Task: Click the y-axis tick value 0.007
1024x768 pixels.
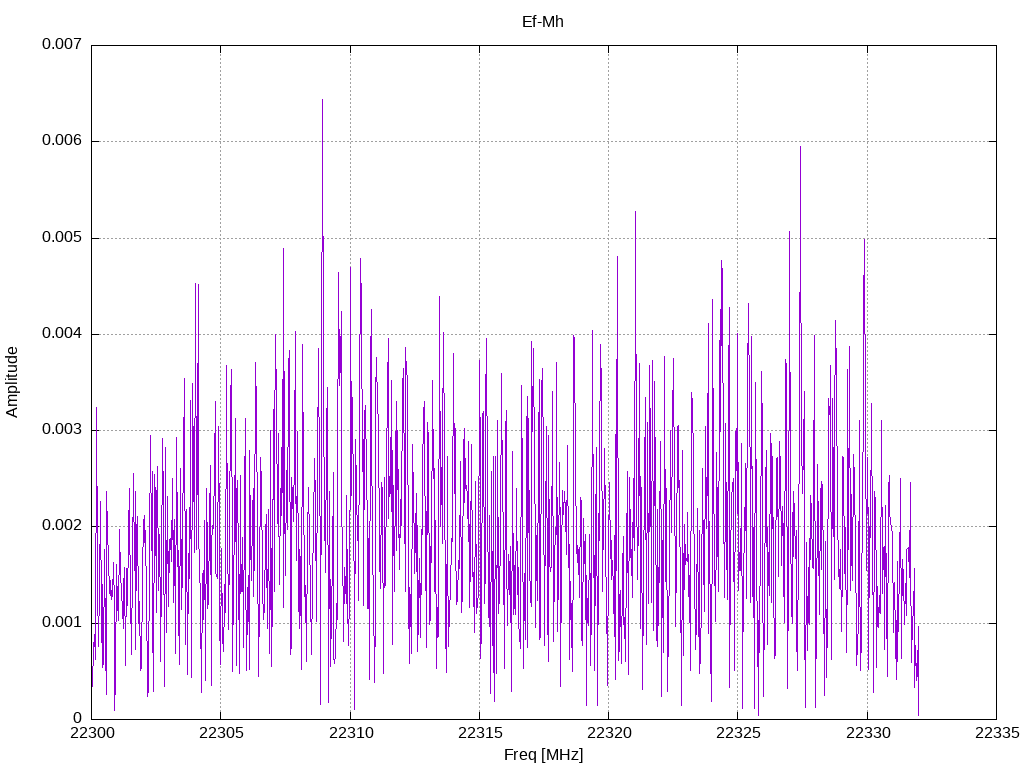Action: point(62,44)
